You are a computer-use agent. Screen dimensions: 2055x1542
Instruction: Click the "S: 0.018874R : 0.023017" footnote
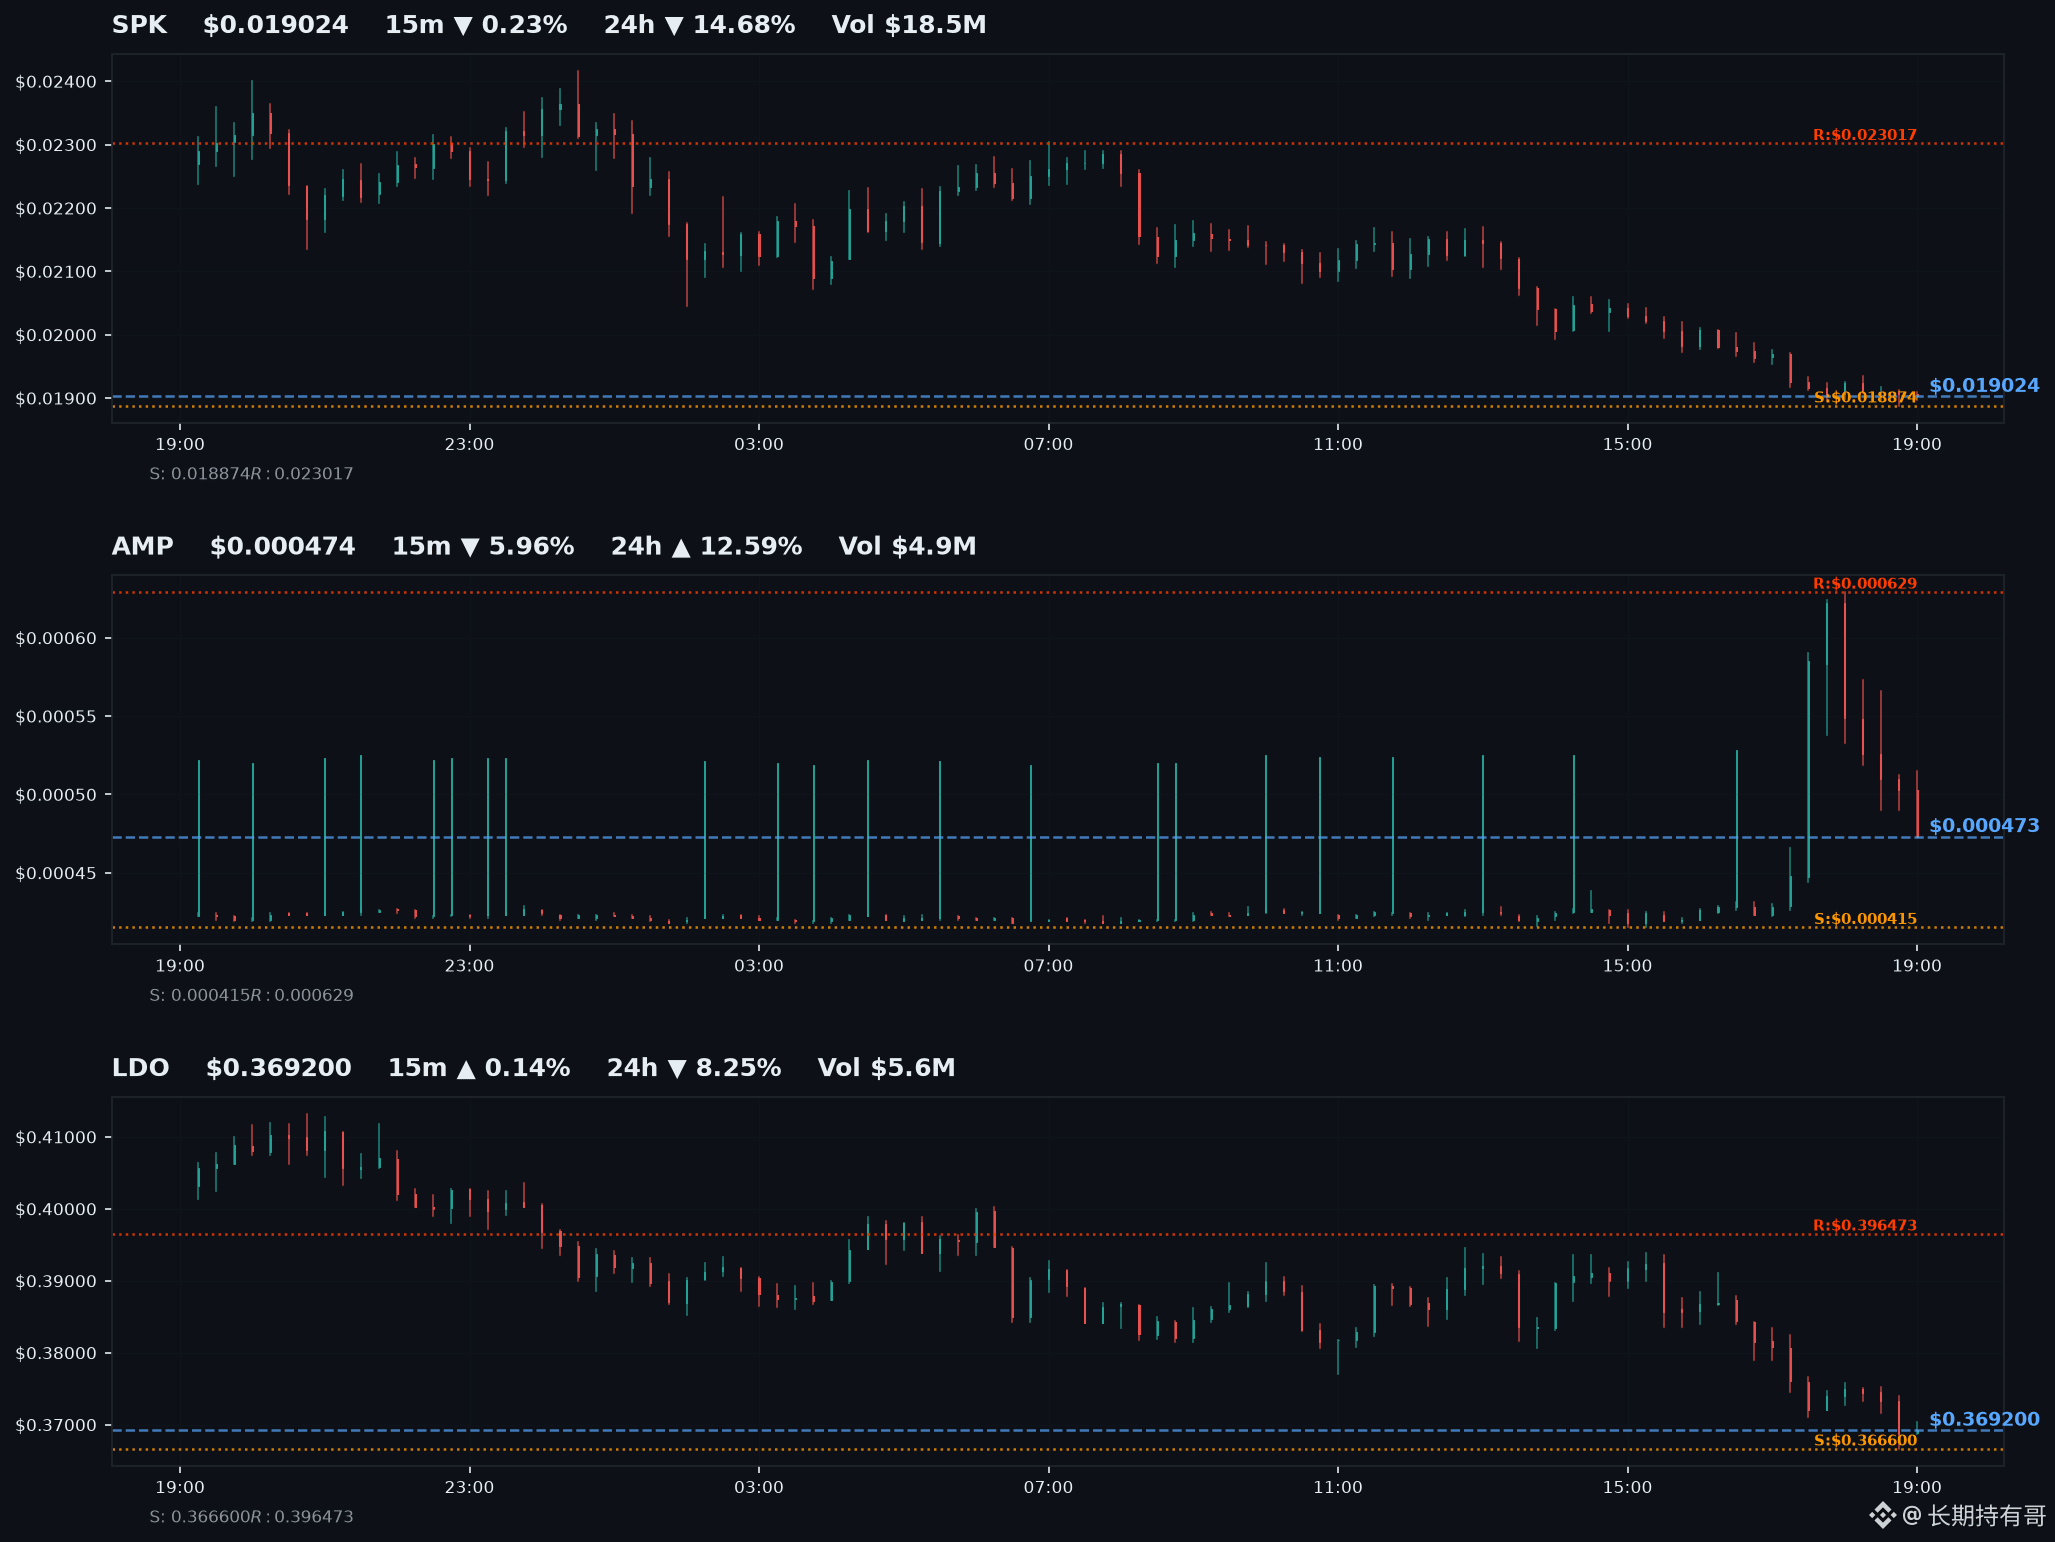(251, 474)
